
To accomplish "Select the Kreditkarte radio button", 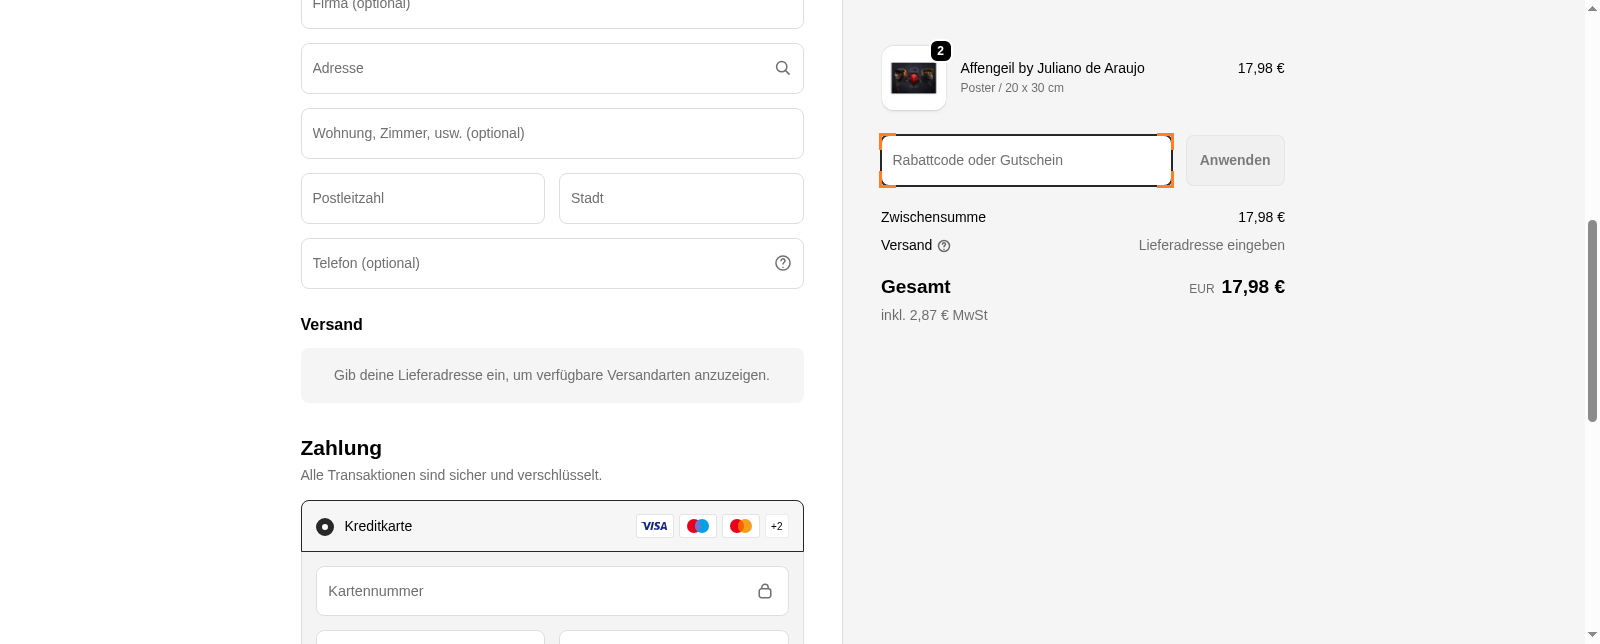I will pyautogui.click(x=325, y=527).
